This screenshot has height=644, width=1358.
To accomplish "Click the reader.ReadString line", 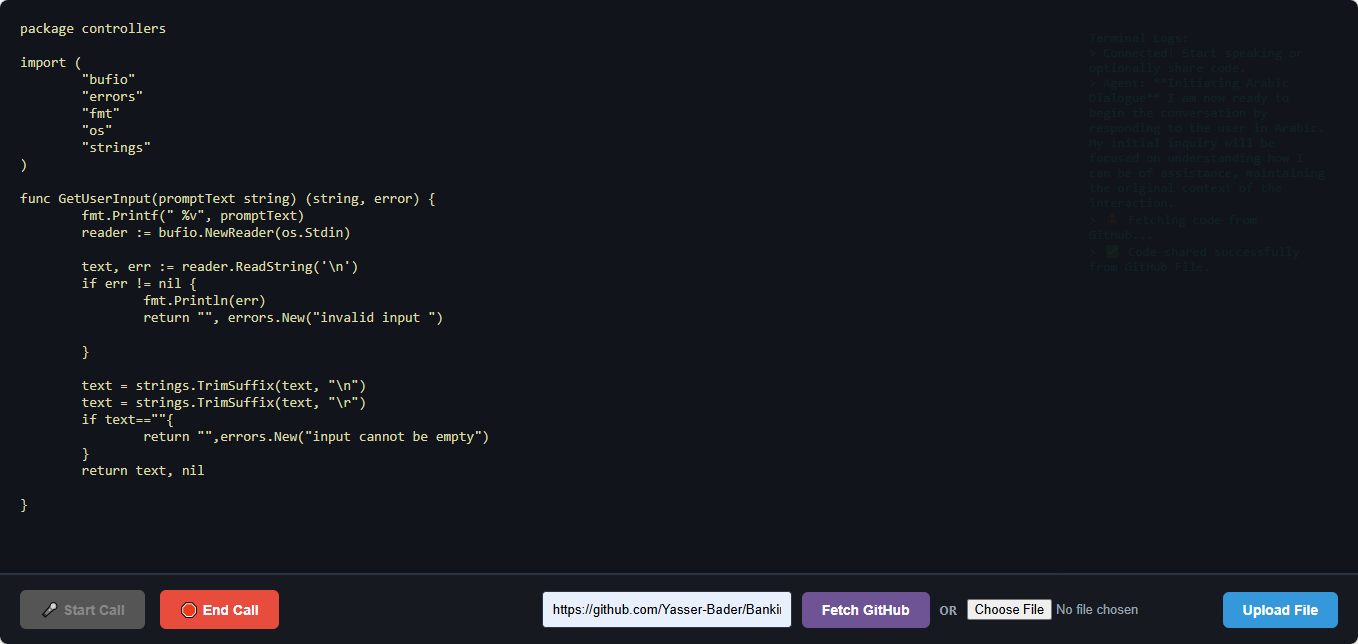I will tap(220, 267).
